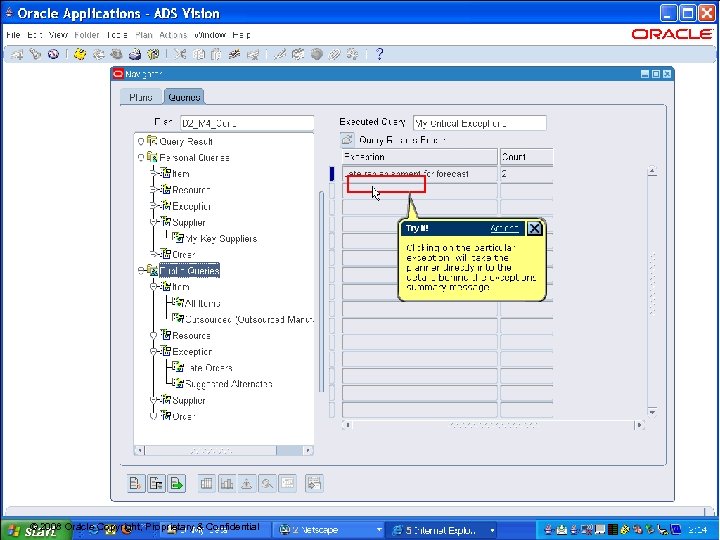Select the Late Orders query

point(209,368)
